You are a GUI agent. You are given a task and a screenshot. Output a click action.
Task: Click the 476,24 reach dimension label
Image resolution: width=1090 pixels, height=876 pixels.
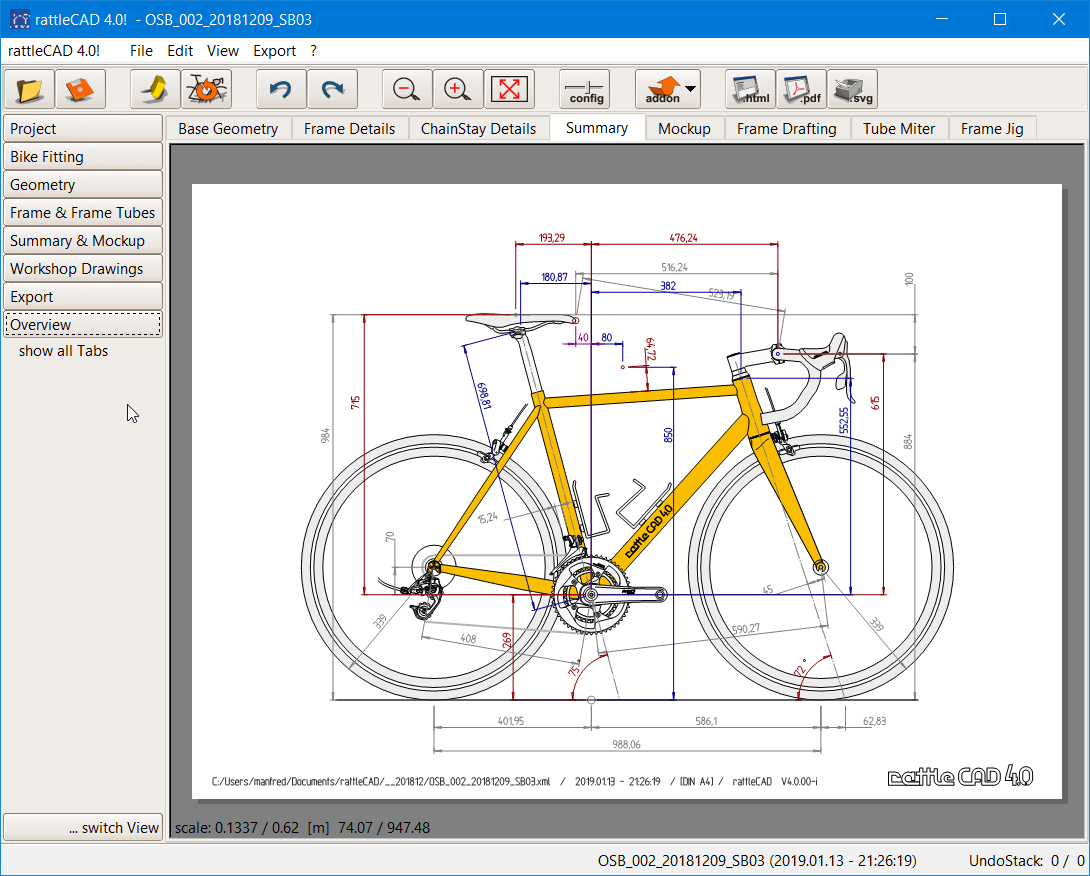683,238
